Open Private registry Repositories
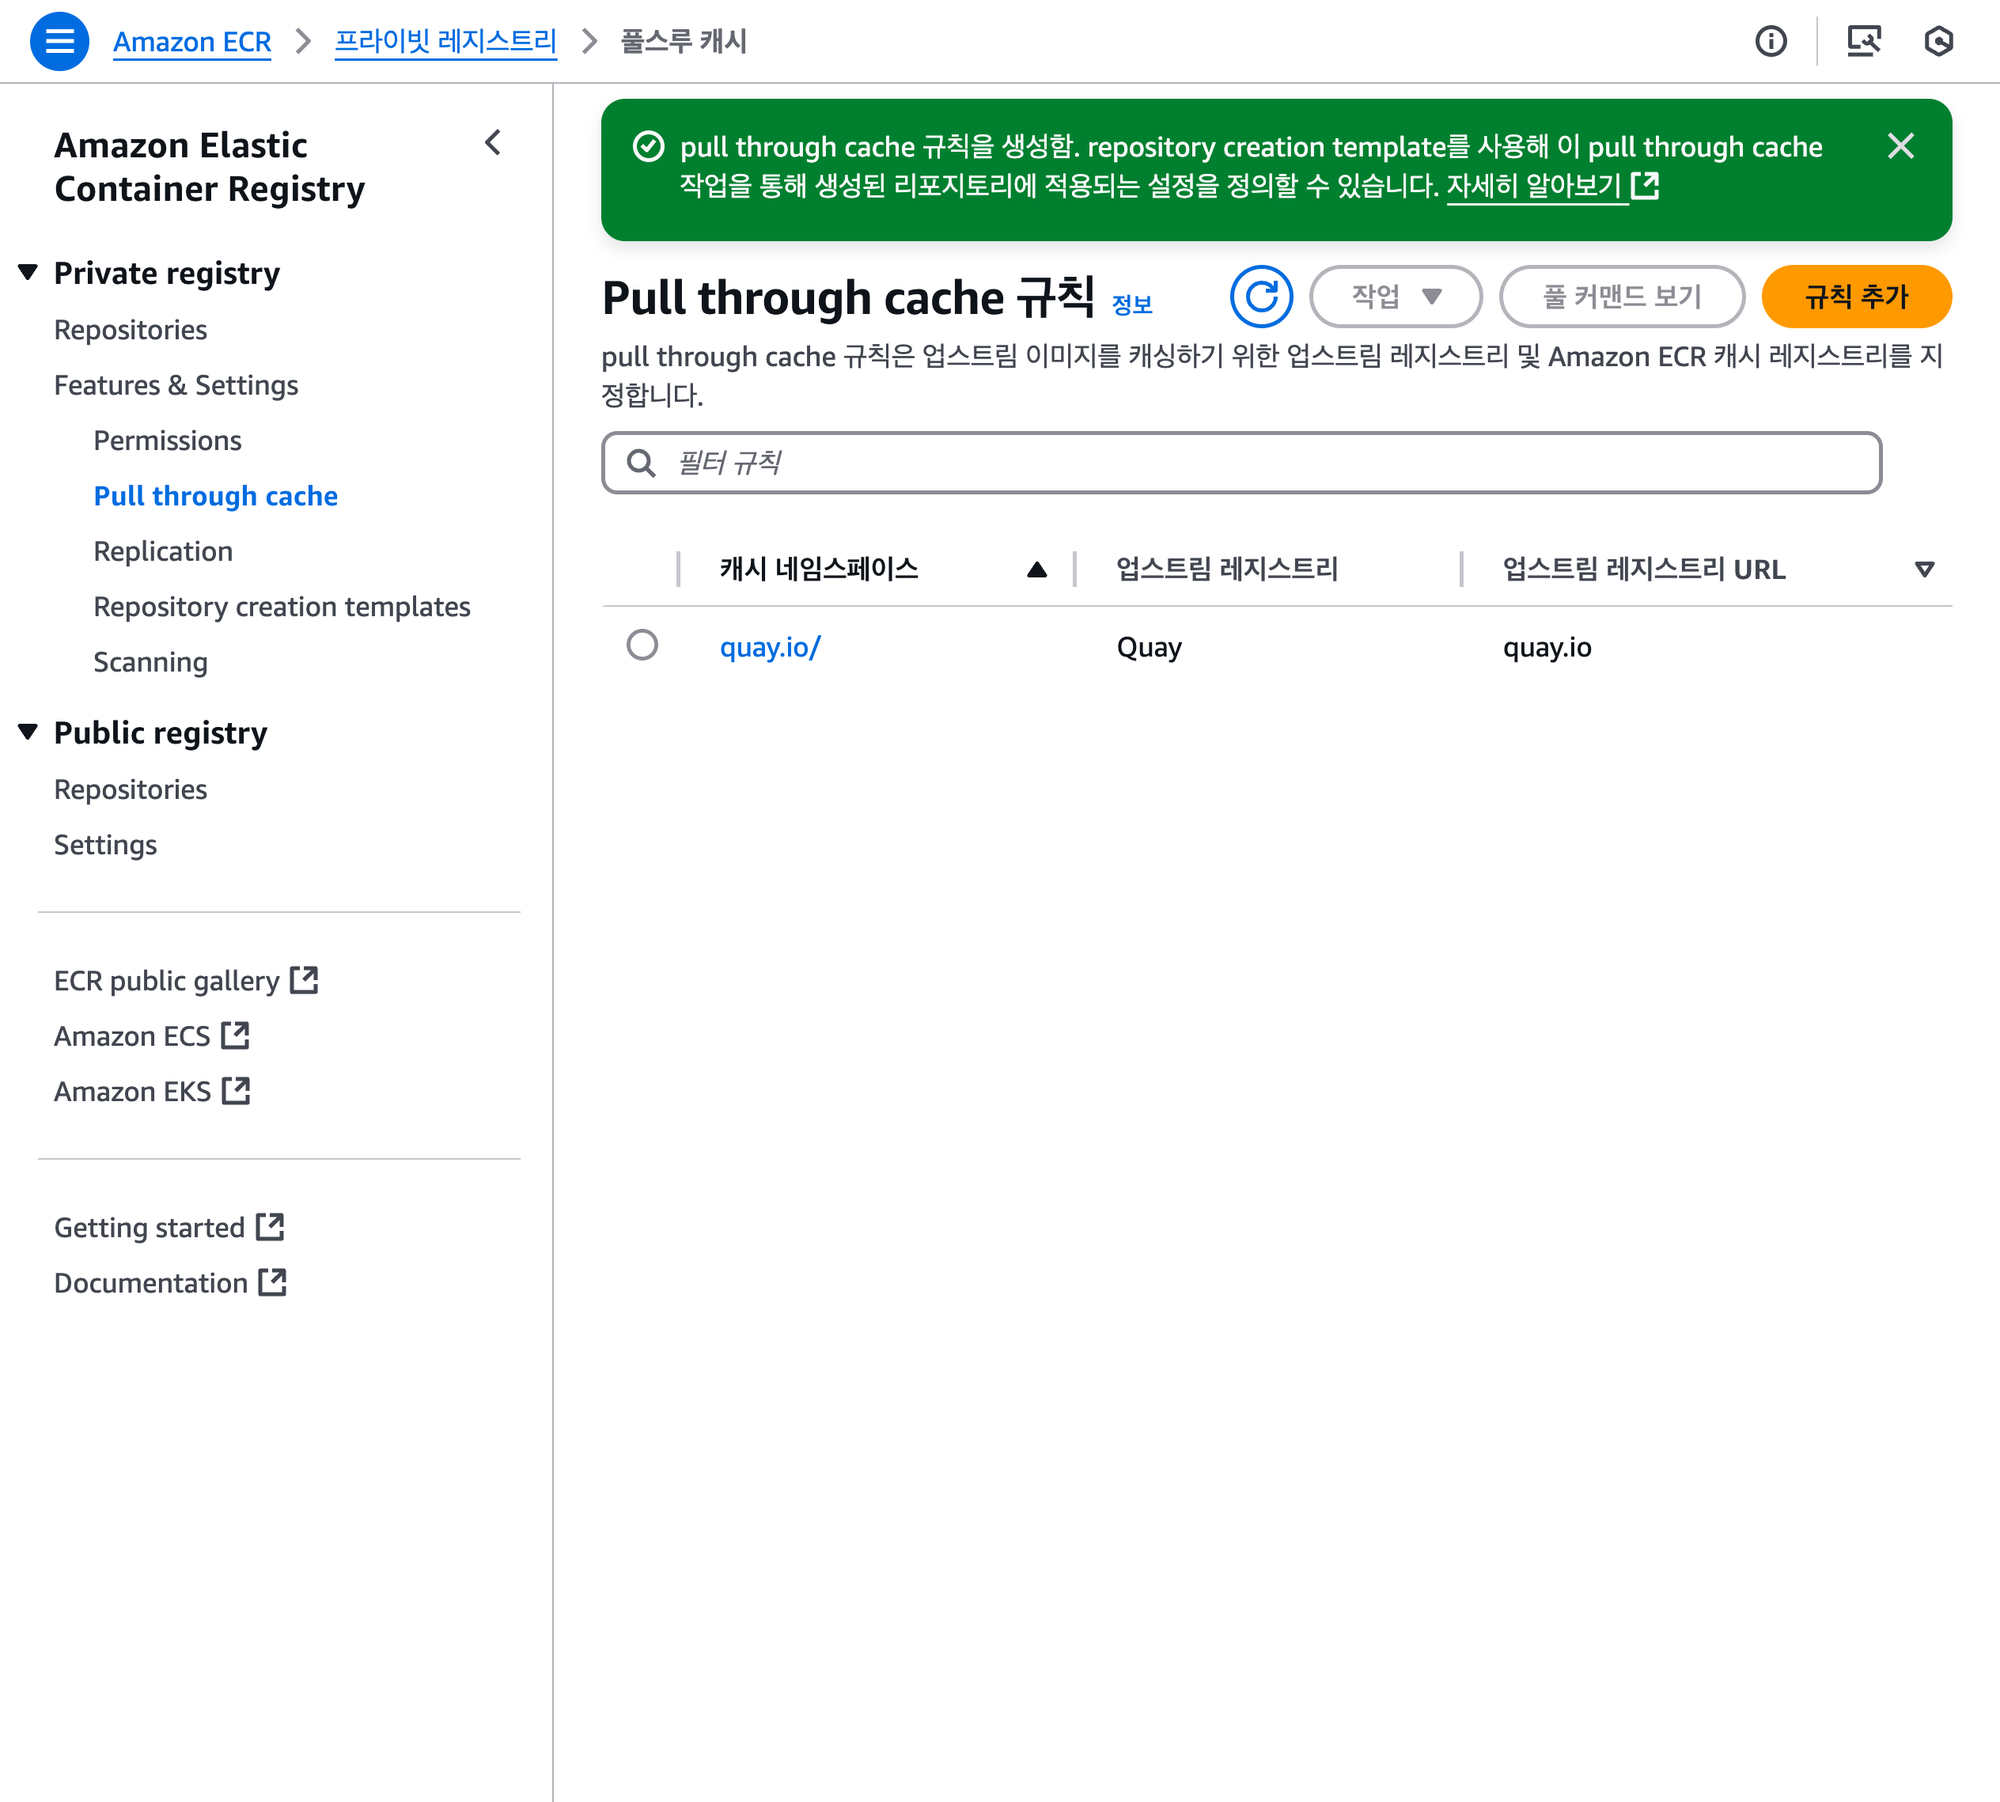The height and width of the screenshot is (1802, 2000). [x=131, y=330]
